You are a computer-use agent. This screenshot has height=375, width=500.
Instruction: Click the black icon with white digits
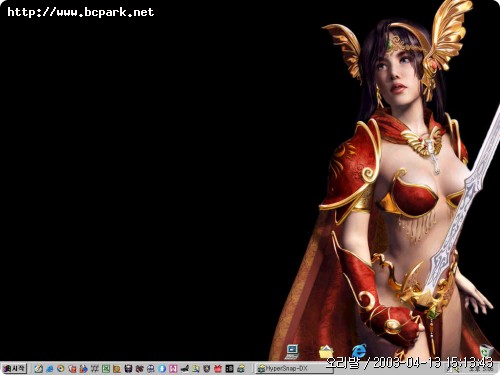pyautogui.click(x=229, y=369)
